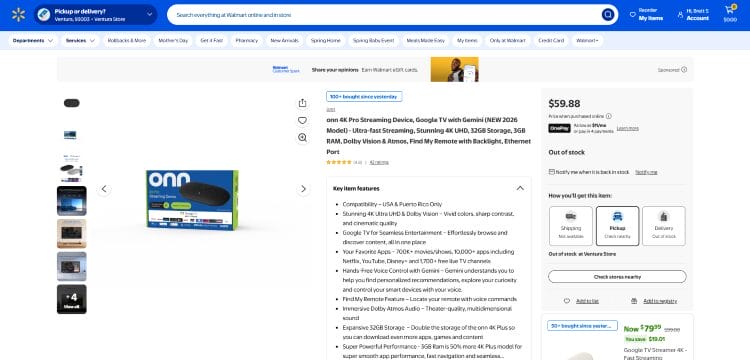Add product to favorites heart icon
The width and height of the screenshot is (750, 360).
coord(302,120)
